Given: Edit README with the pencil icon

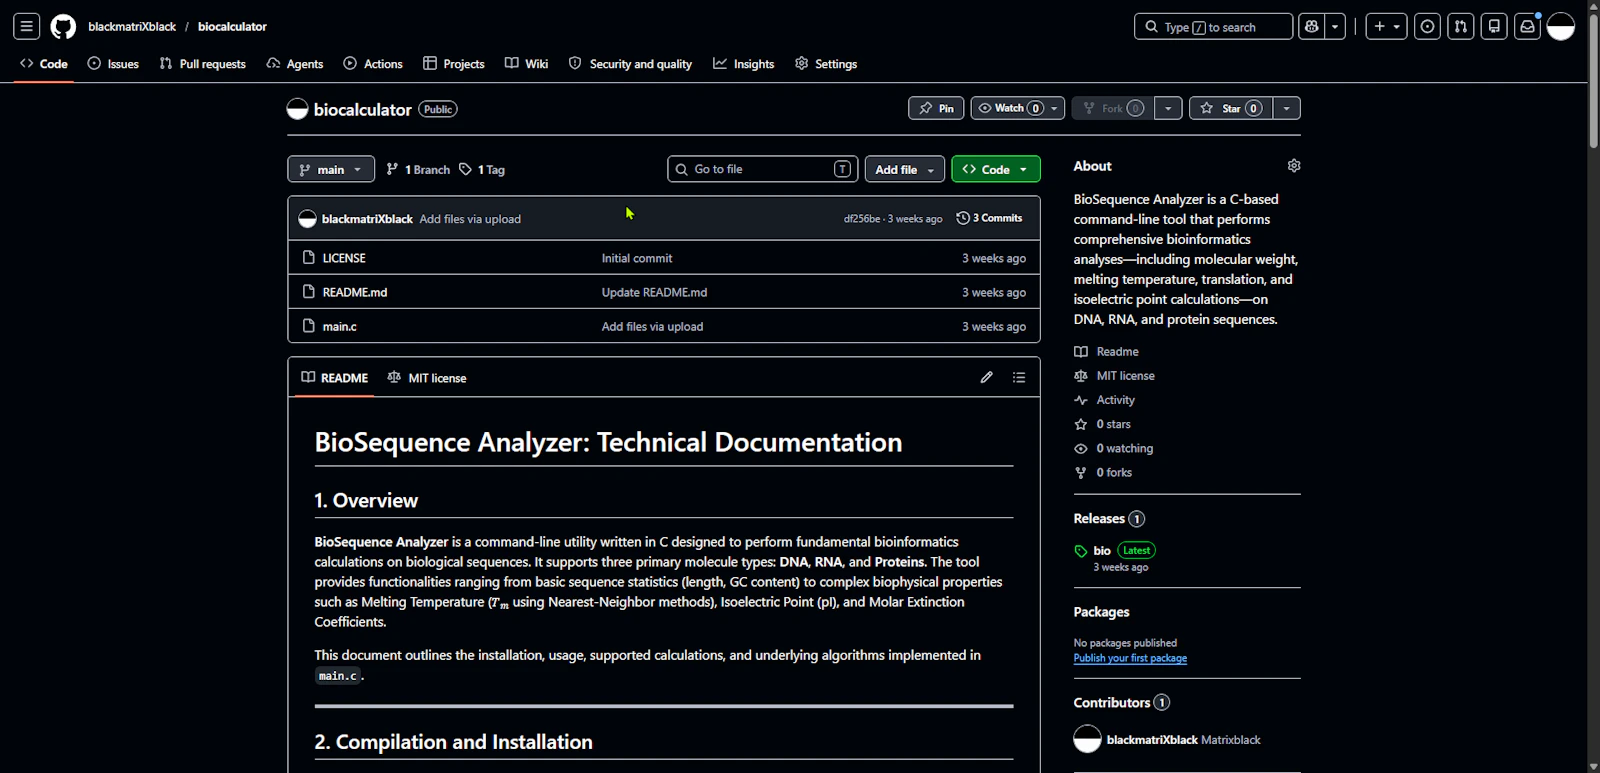Looking at the screenshot, I should click(987, 377).
